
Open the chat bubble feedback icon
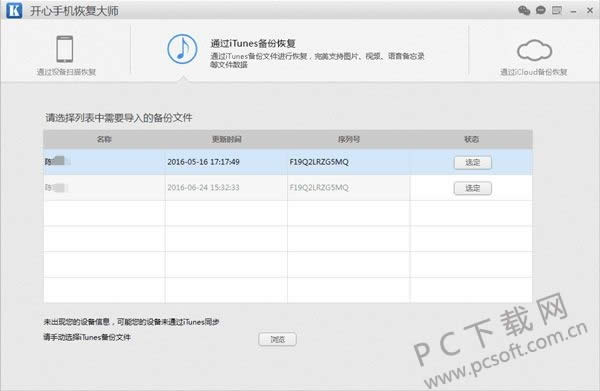coord(541,10)
